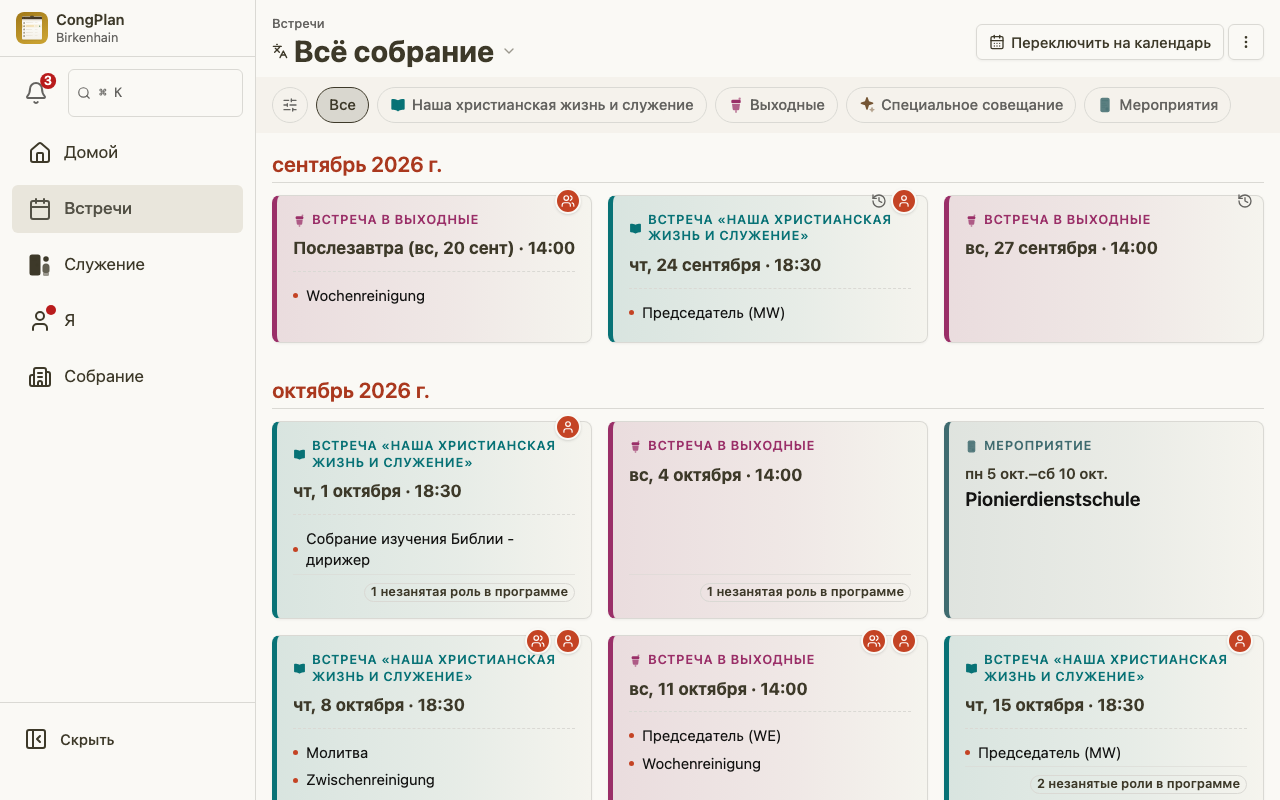Image resolution: width=1280 pixels, height=800 pixels.
Task: Filter by Наша христианская жизнь и служение
Action: point(542,105)
